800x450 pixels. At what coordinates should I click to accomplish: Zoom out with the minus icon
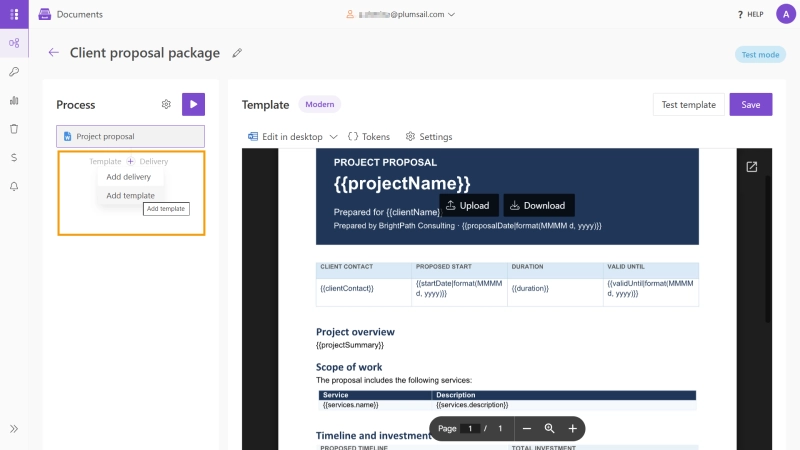click(527, 429)
